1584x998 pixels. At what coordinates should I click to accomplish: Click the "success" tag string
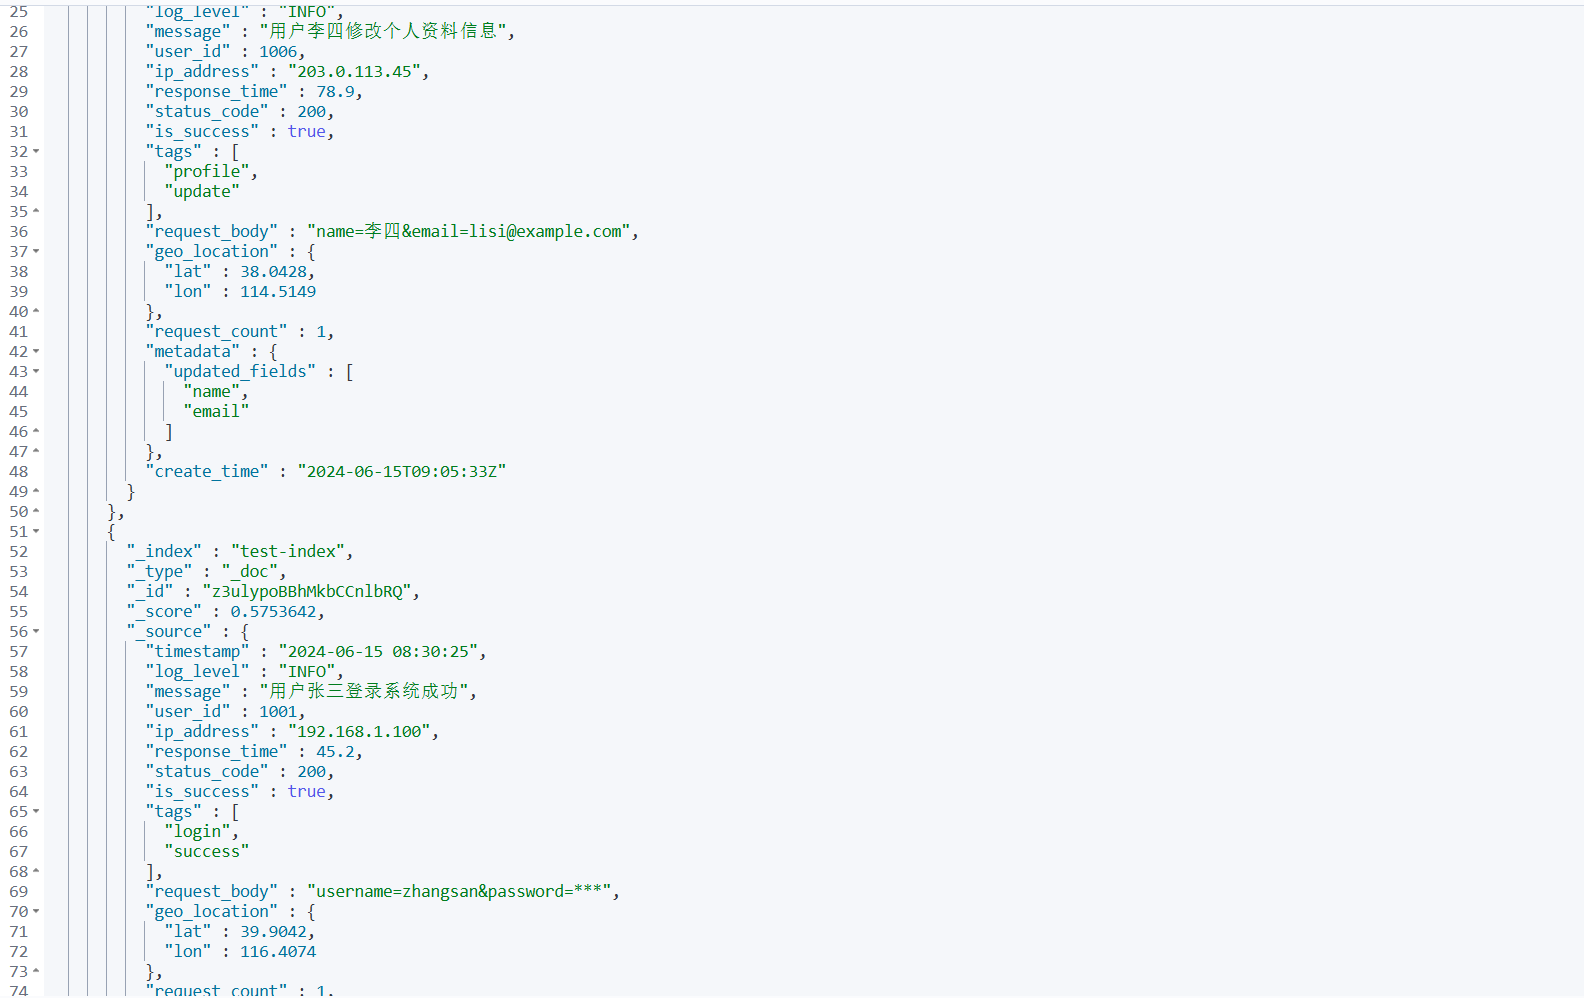207,851
